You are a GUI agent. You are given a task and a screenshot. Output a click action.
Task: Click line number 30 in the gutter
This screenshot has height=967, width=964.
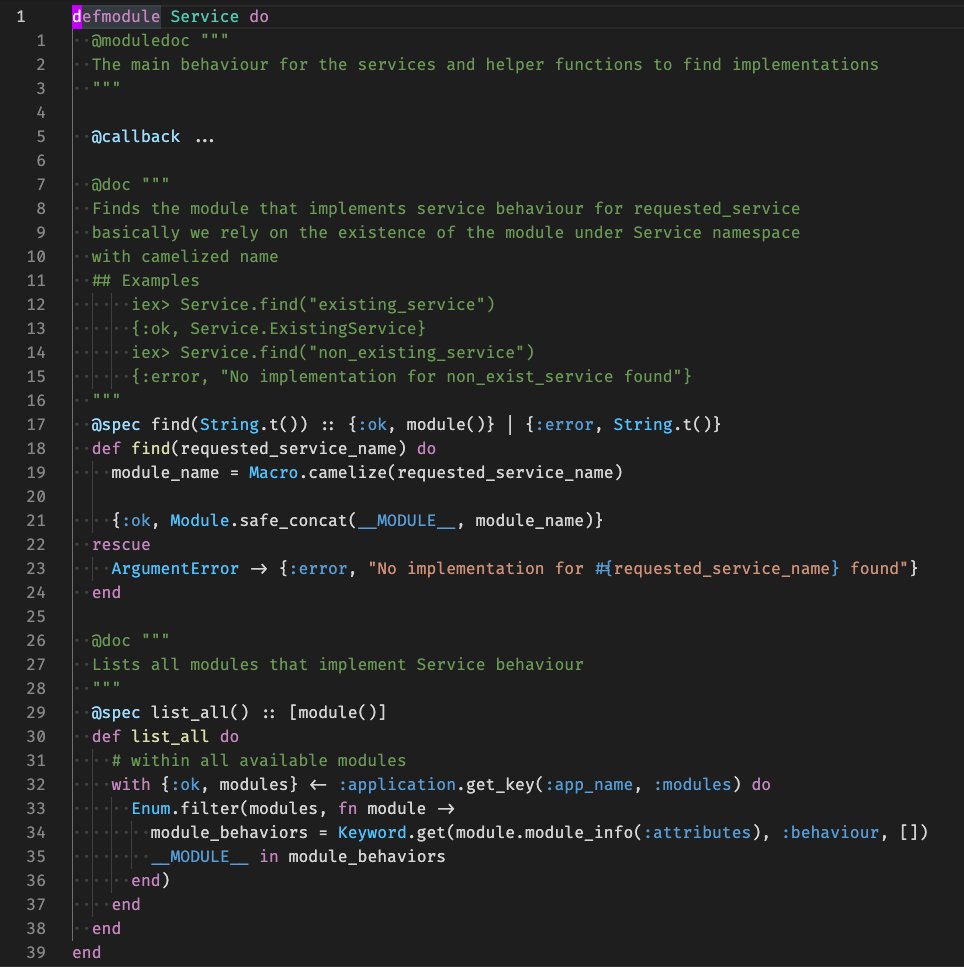(x=36, y=737)
